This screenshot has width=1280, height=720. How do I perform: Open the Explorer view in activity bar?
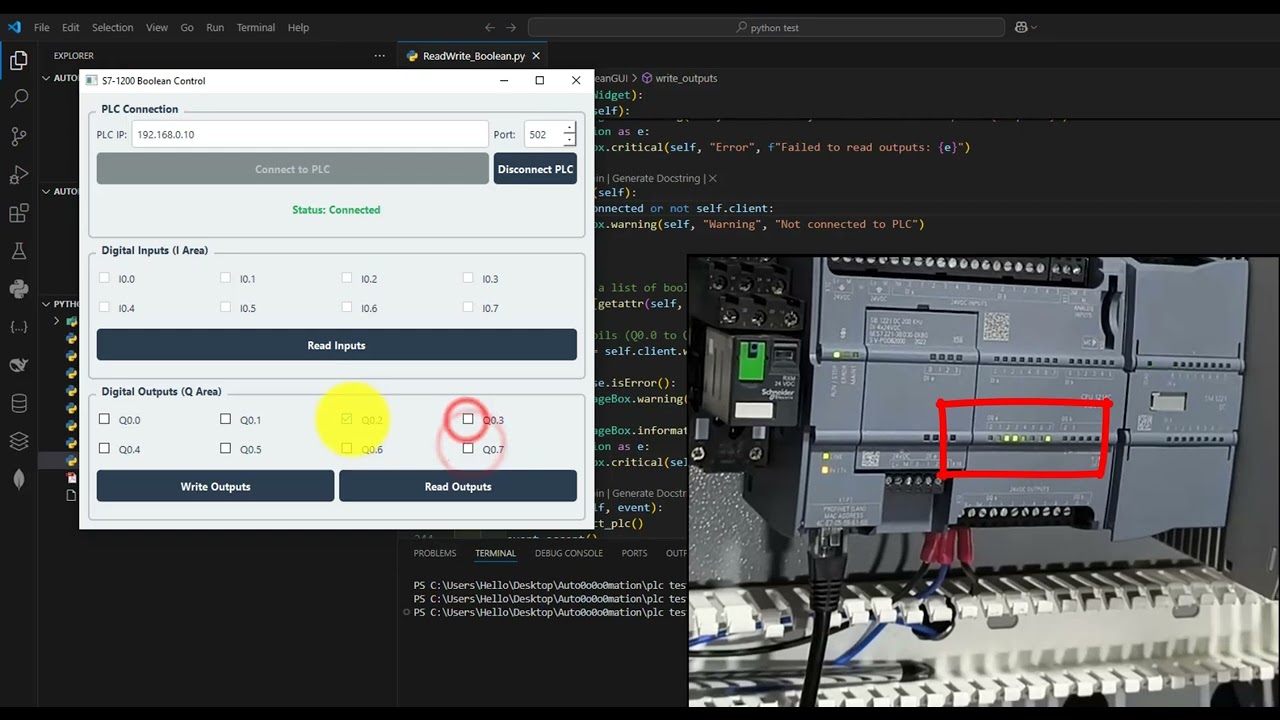(18, 61)
